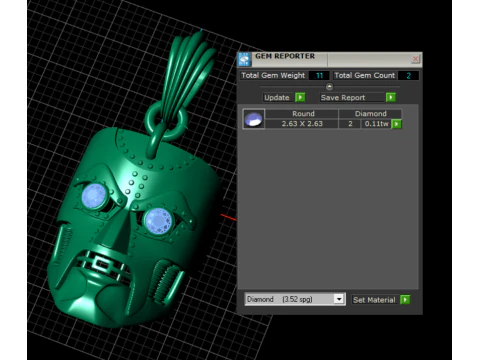Screen dimensions: 480x360
Task: Select the round gem thumbnail
Action: tap(254, 119)
